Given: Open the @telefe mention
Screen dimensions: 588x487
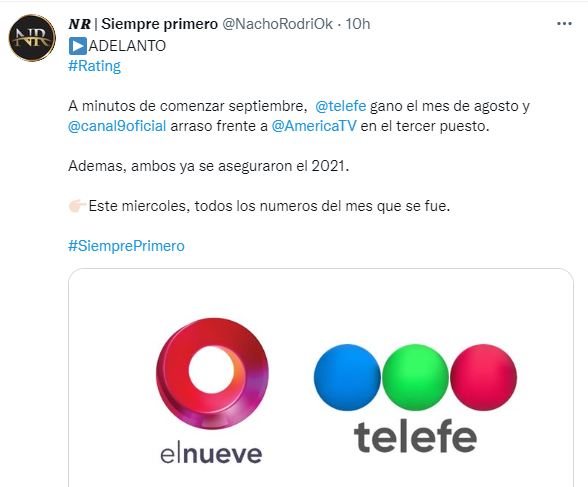Looking at the screenshot, I should point(340,106).
